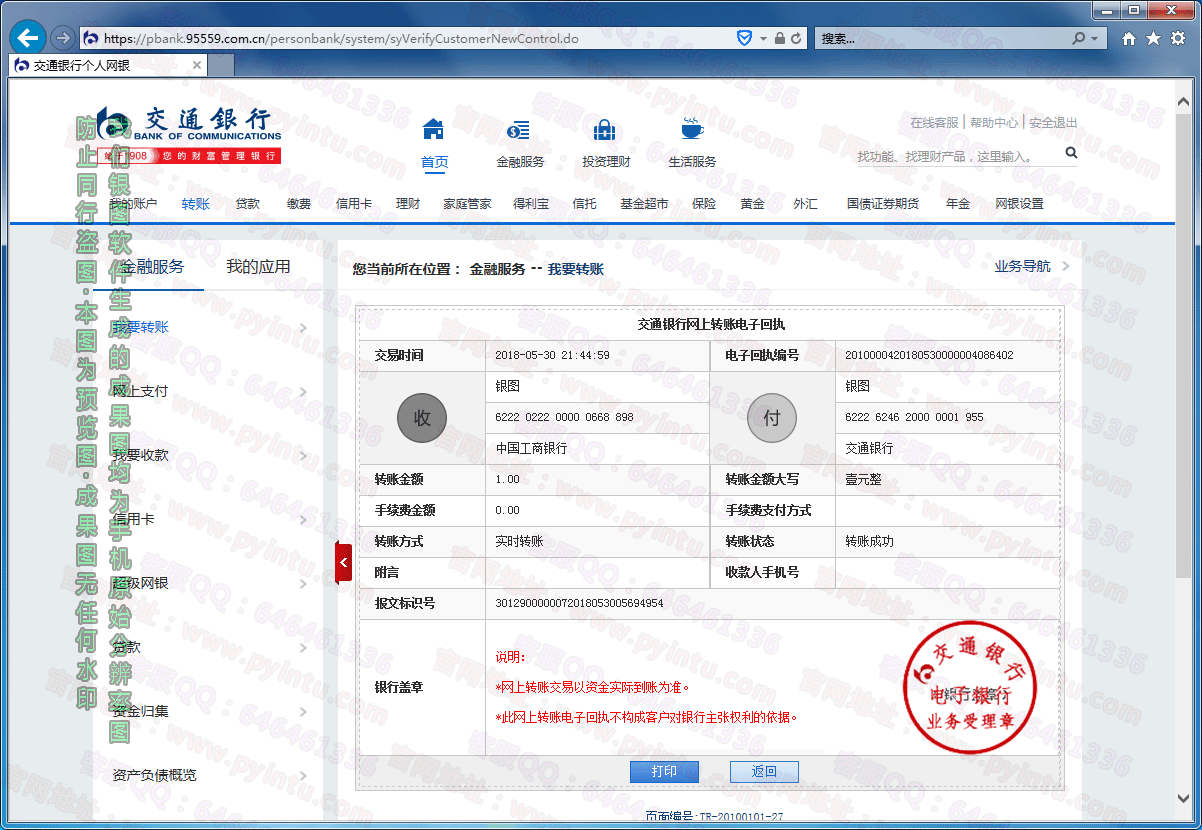Viewport: 1202px width, 830px height.
Task: Open 国债证券期货 menu item
Action: (883, 204)
